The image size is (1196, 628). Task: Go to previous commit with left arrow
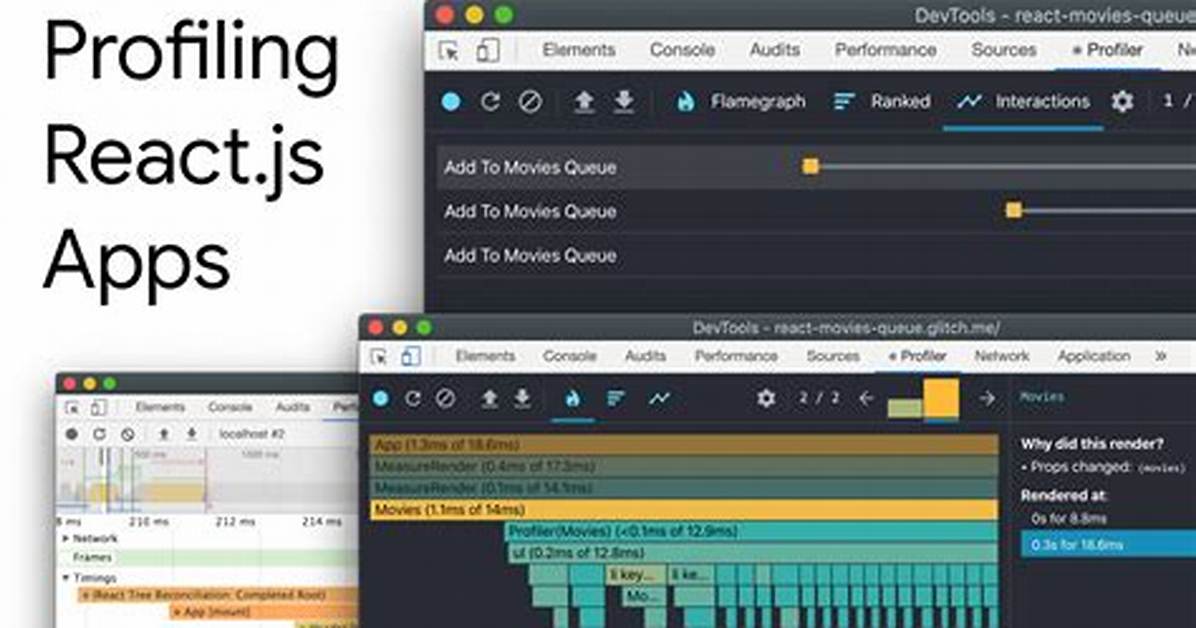click(866, 398)
